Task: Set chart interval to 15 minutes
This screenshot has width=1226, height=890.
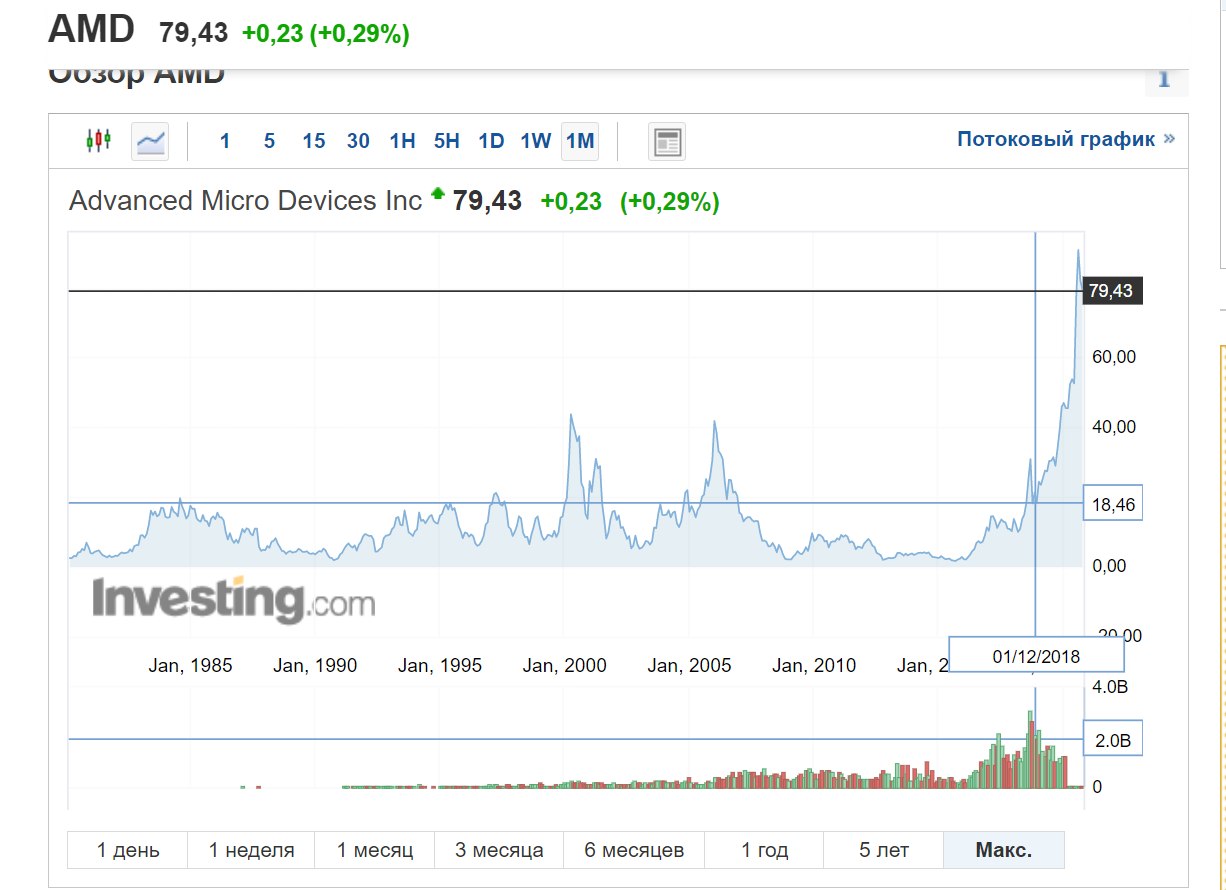Action: tap(314, 141)
